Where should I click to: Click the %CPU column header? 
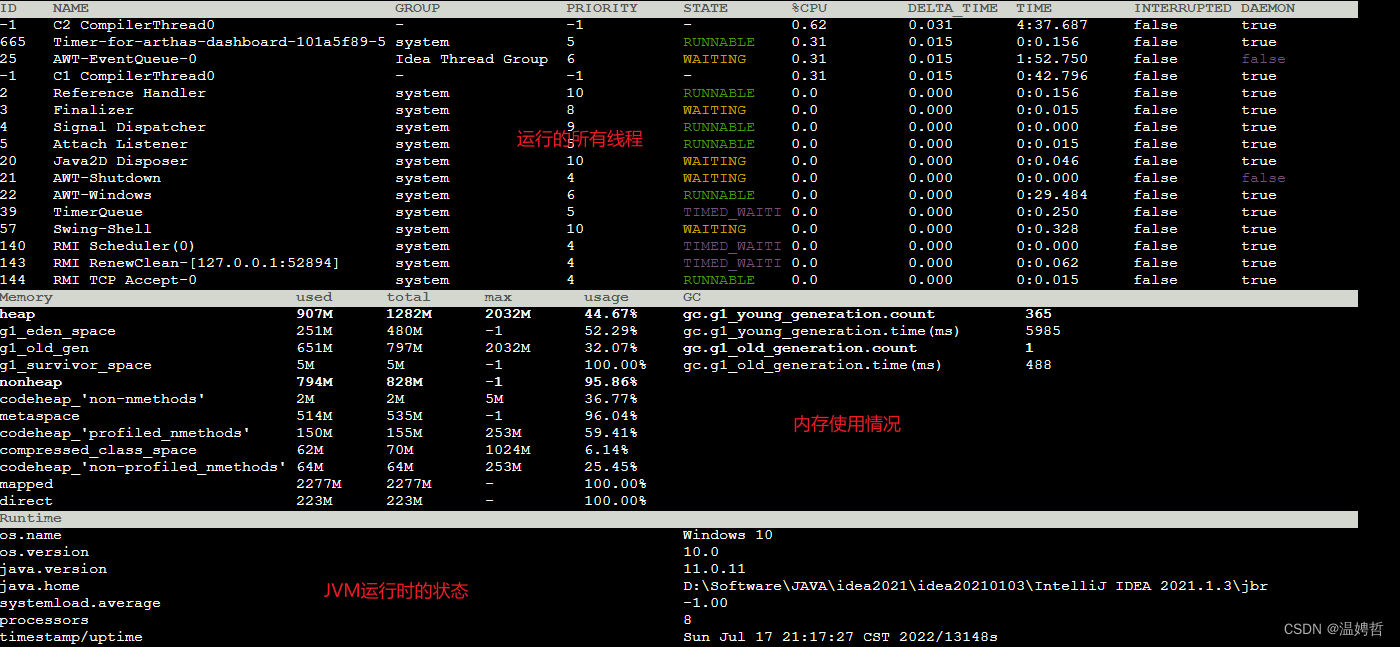(808, 8)
